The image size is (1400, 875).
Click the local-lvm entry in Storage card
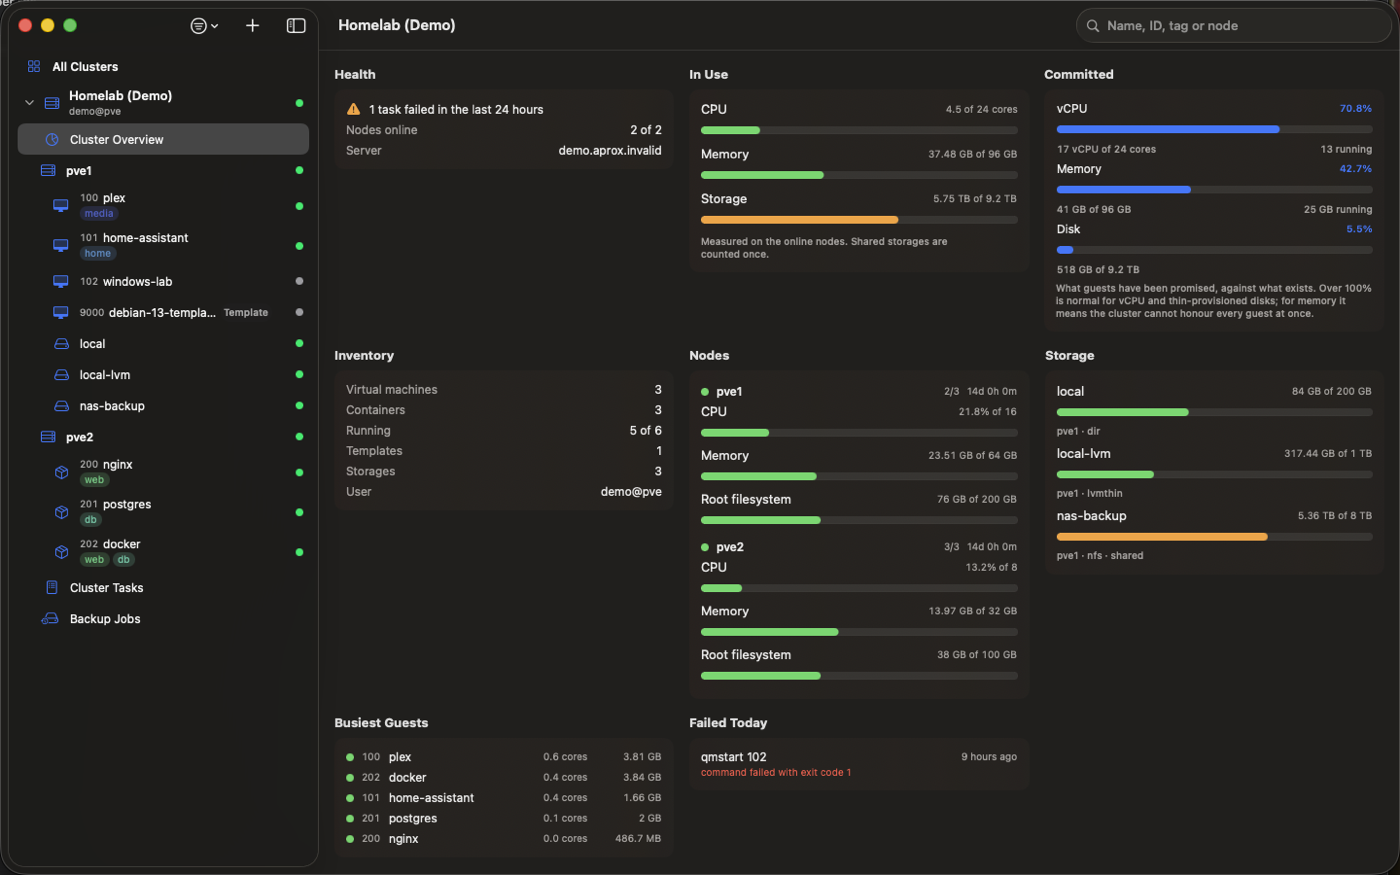[x=1214, y=473]
